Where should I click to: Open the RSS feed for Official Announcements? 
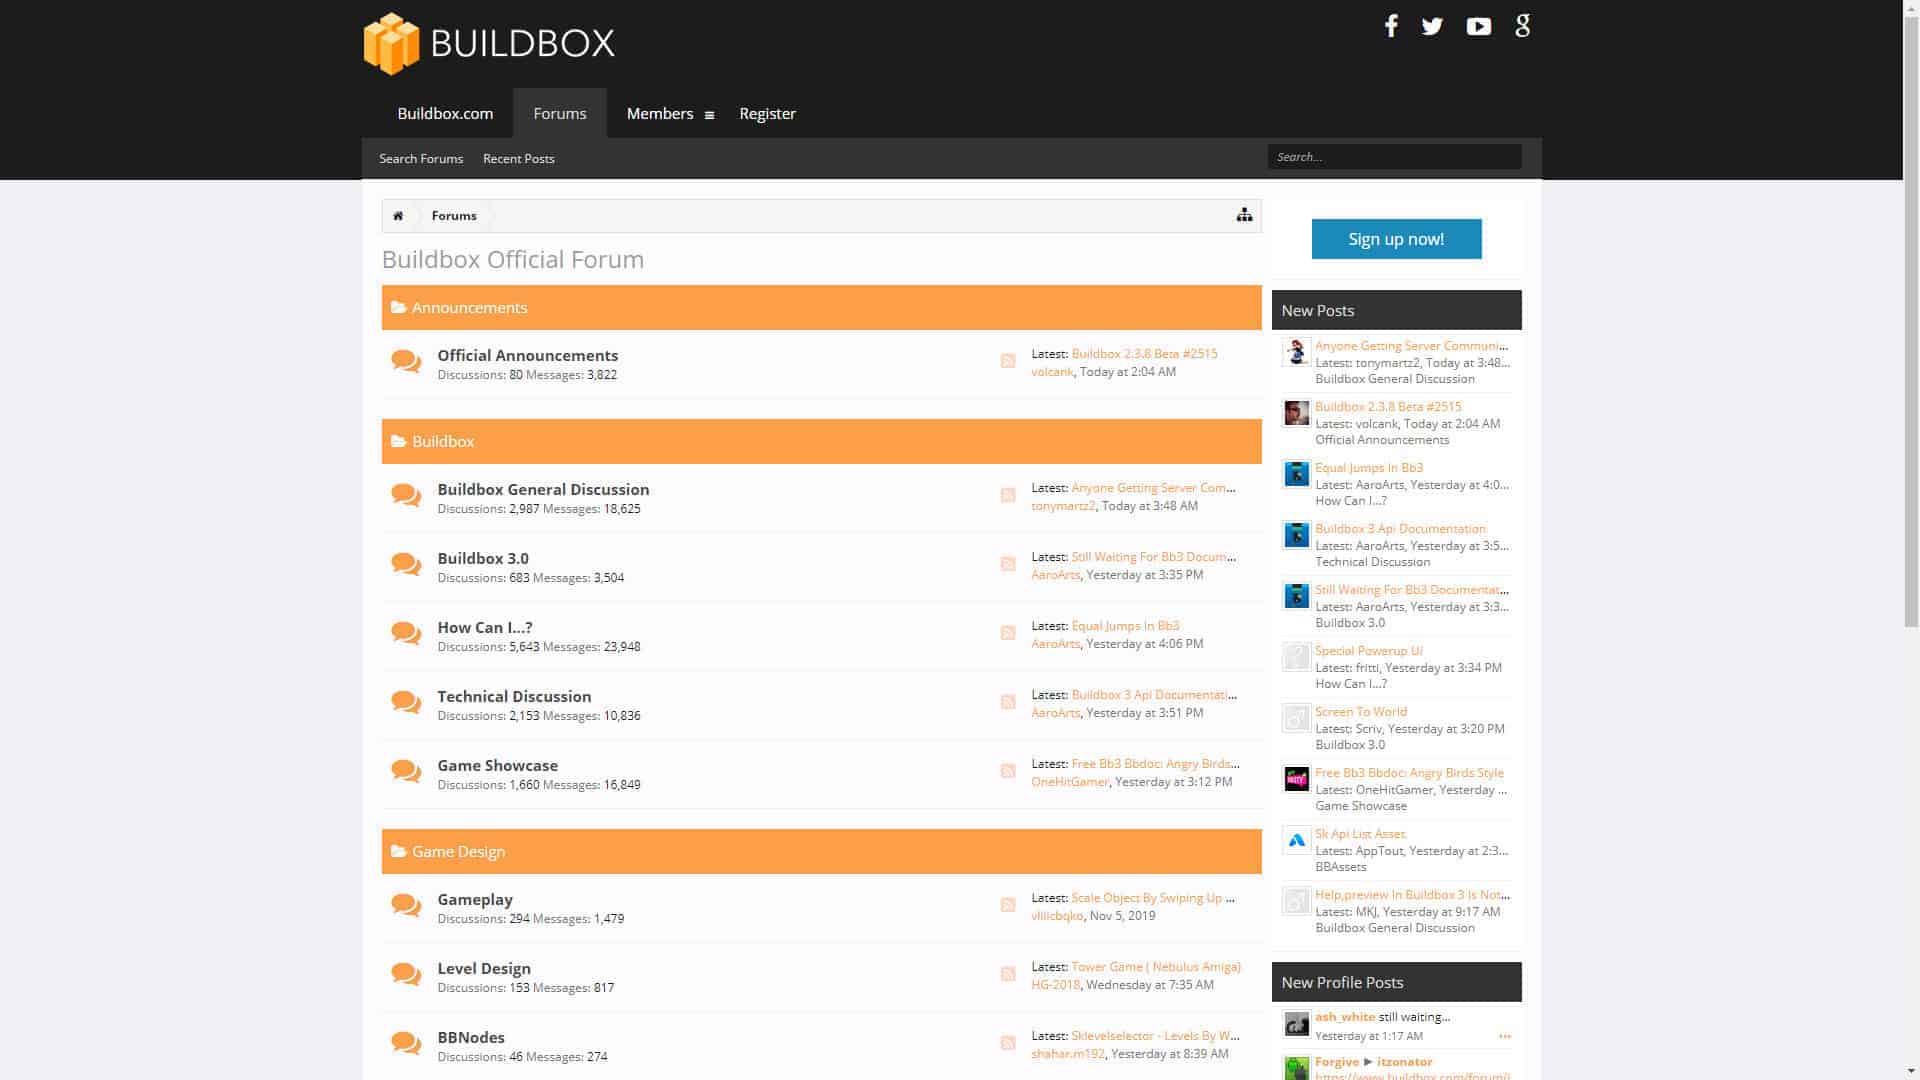[1008, 361]
